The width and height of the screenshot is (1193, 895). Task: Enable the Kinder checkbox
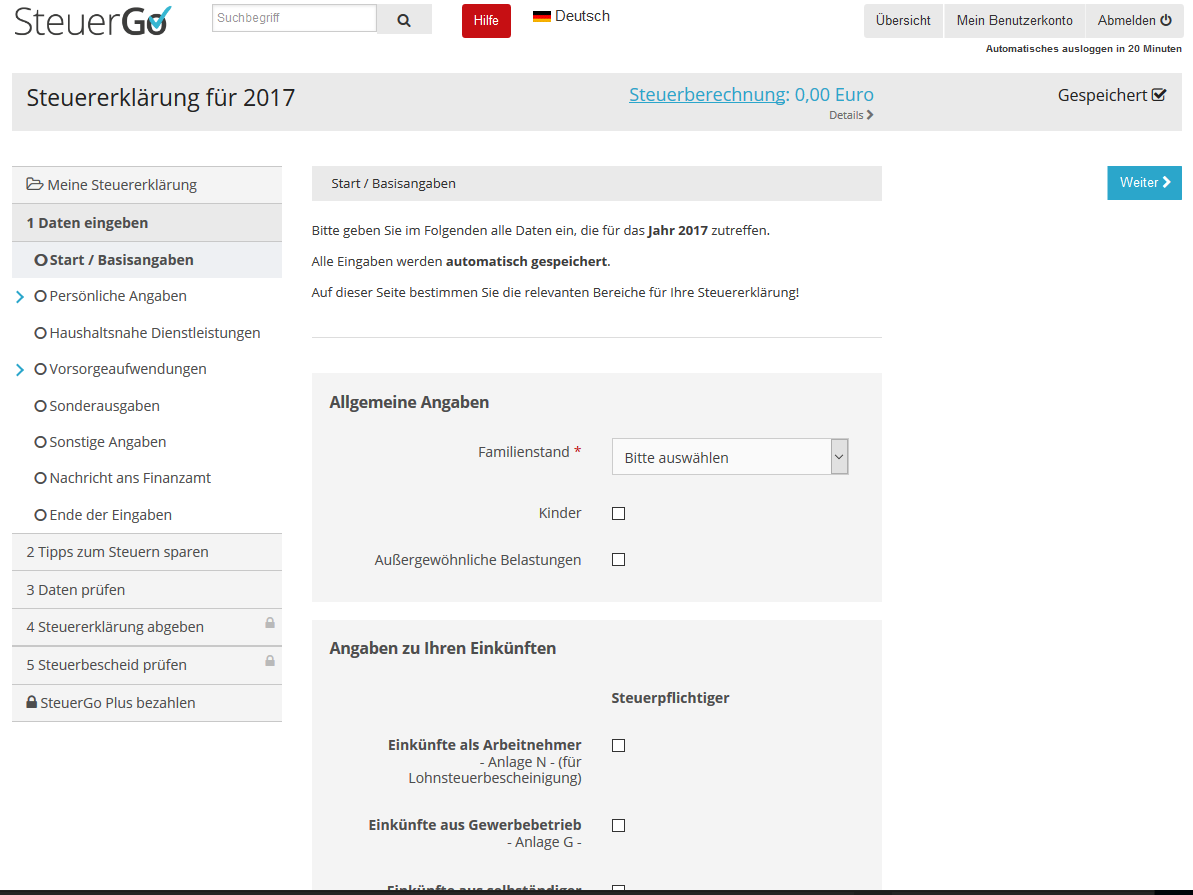(x=619, y=514)
